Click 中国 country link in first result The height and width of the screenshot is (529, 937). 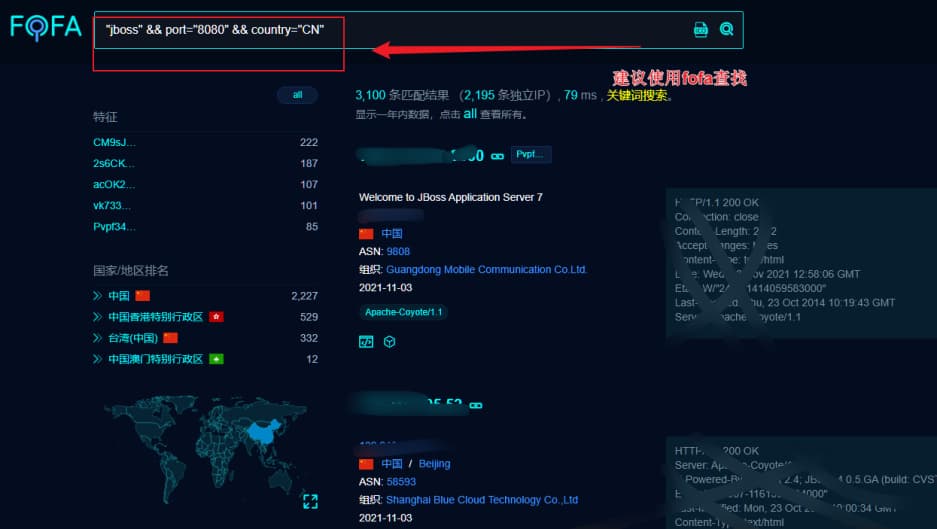pyautogui.click(x=392, y=234)
